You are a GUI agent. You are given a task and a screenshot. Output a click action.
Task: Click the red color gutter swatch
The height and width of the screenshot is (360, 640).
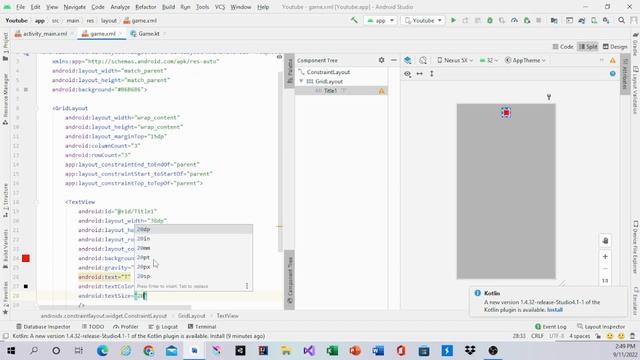pyautogui.click(x=26, y=258)
